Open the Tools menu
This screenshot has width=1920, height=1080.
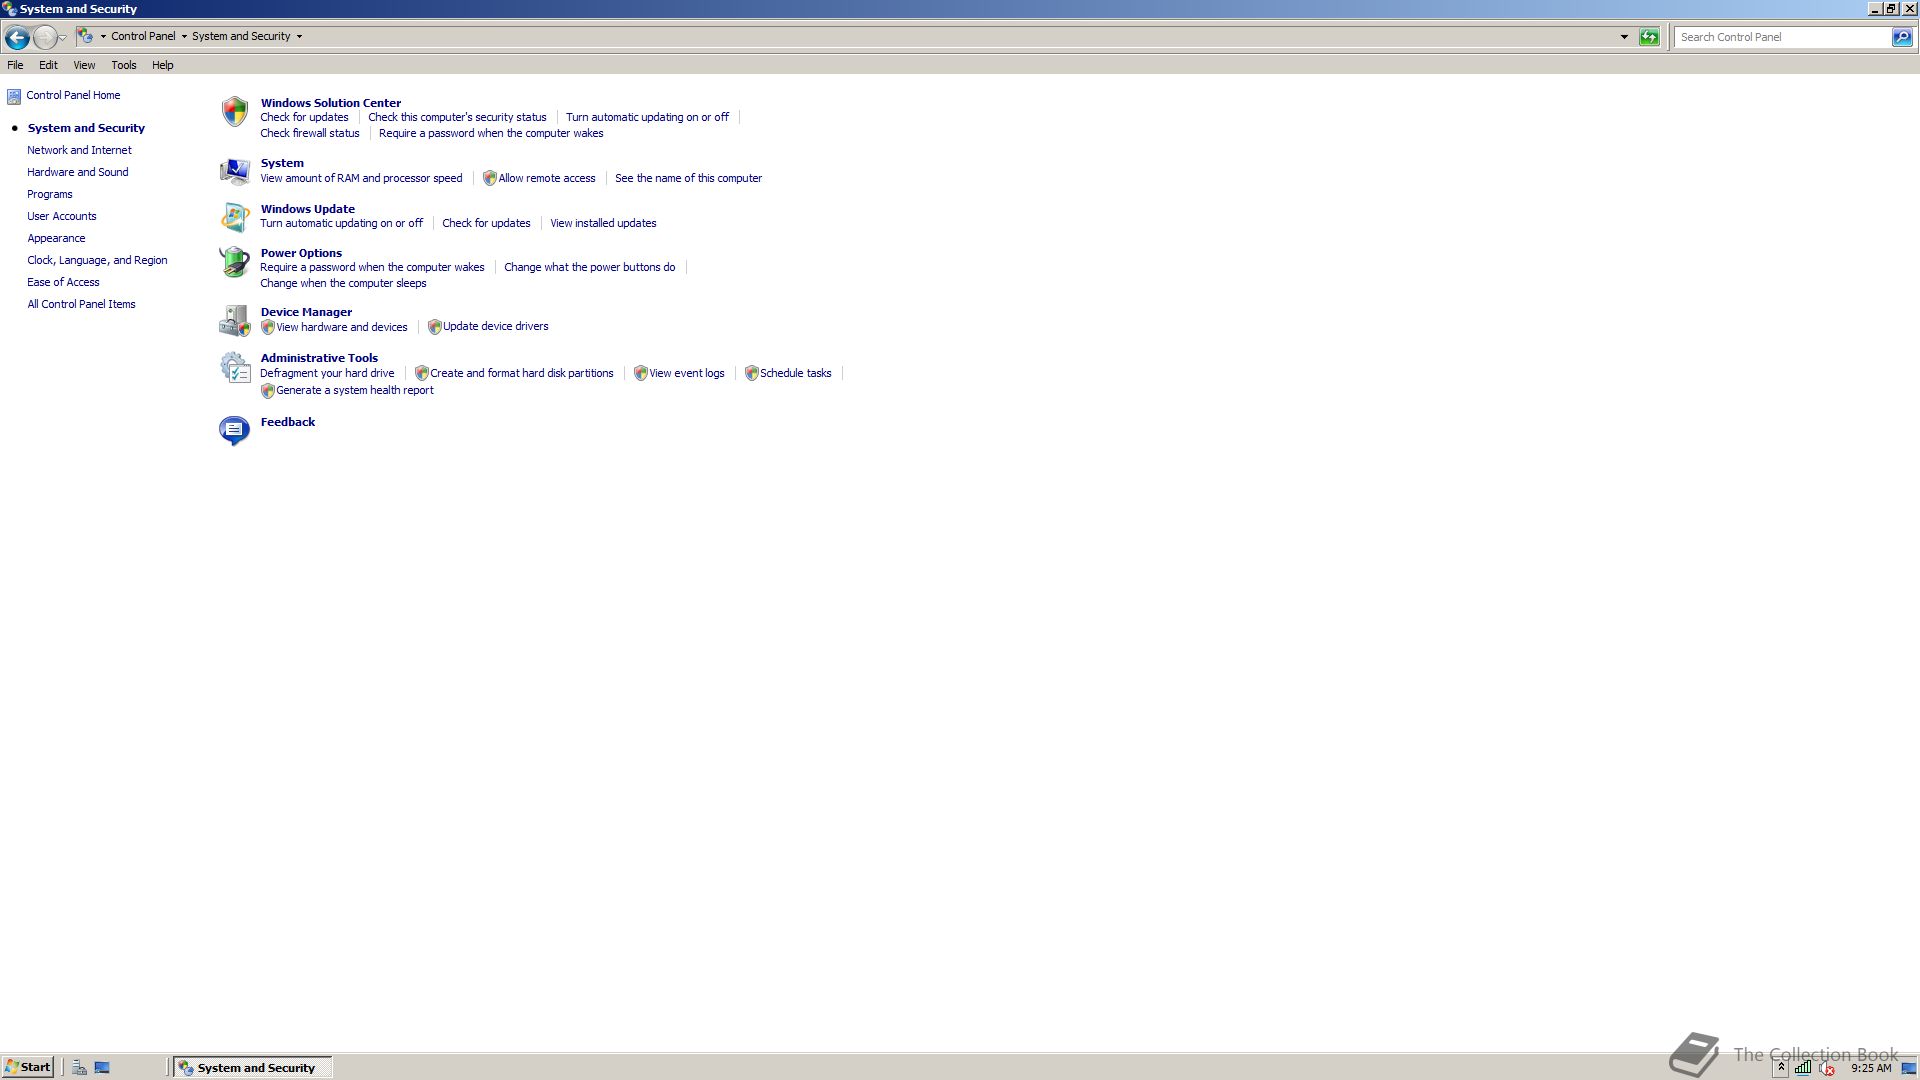point(124,65)
